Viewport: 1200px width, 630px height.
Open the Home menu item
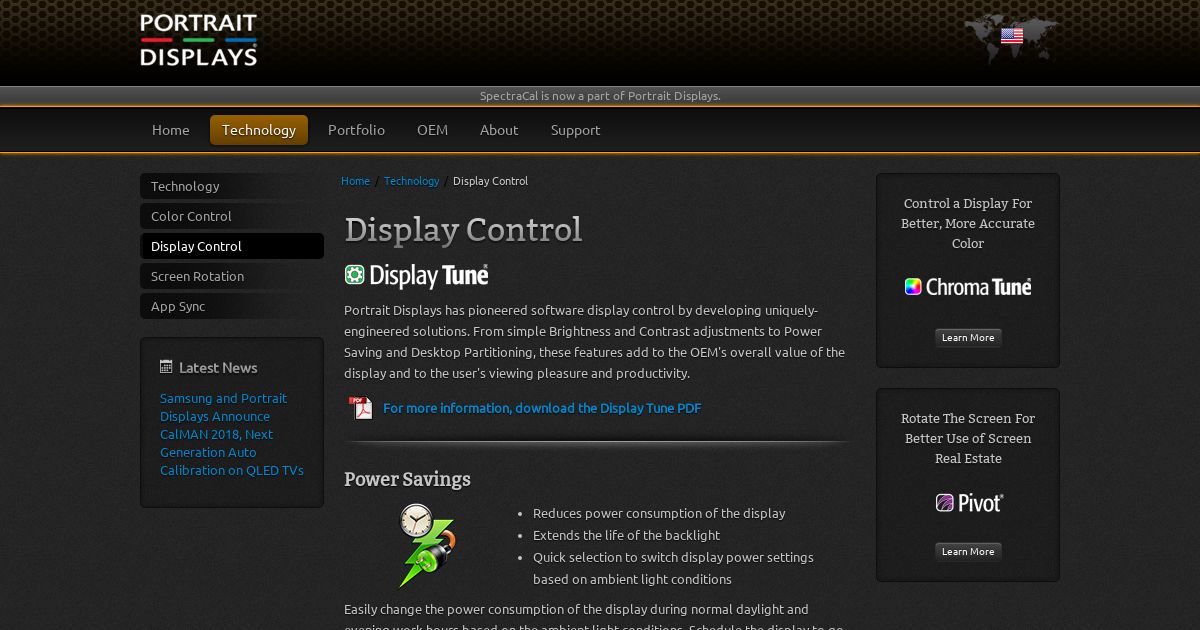point(171,130)
